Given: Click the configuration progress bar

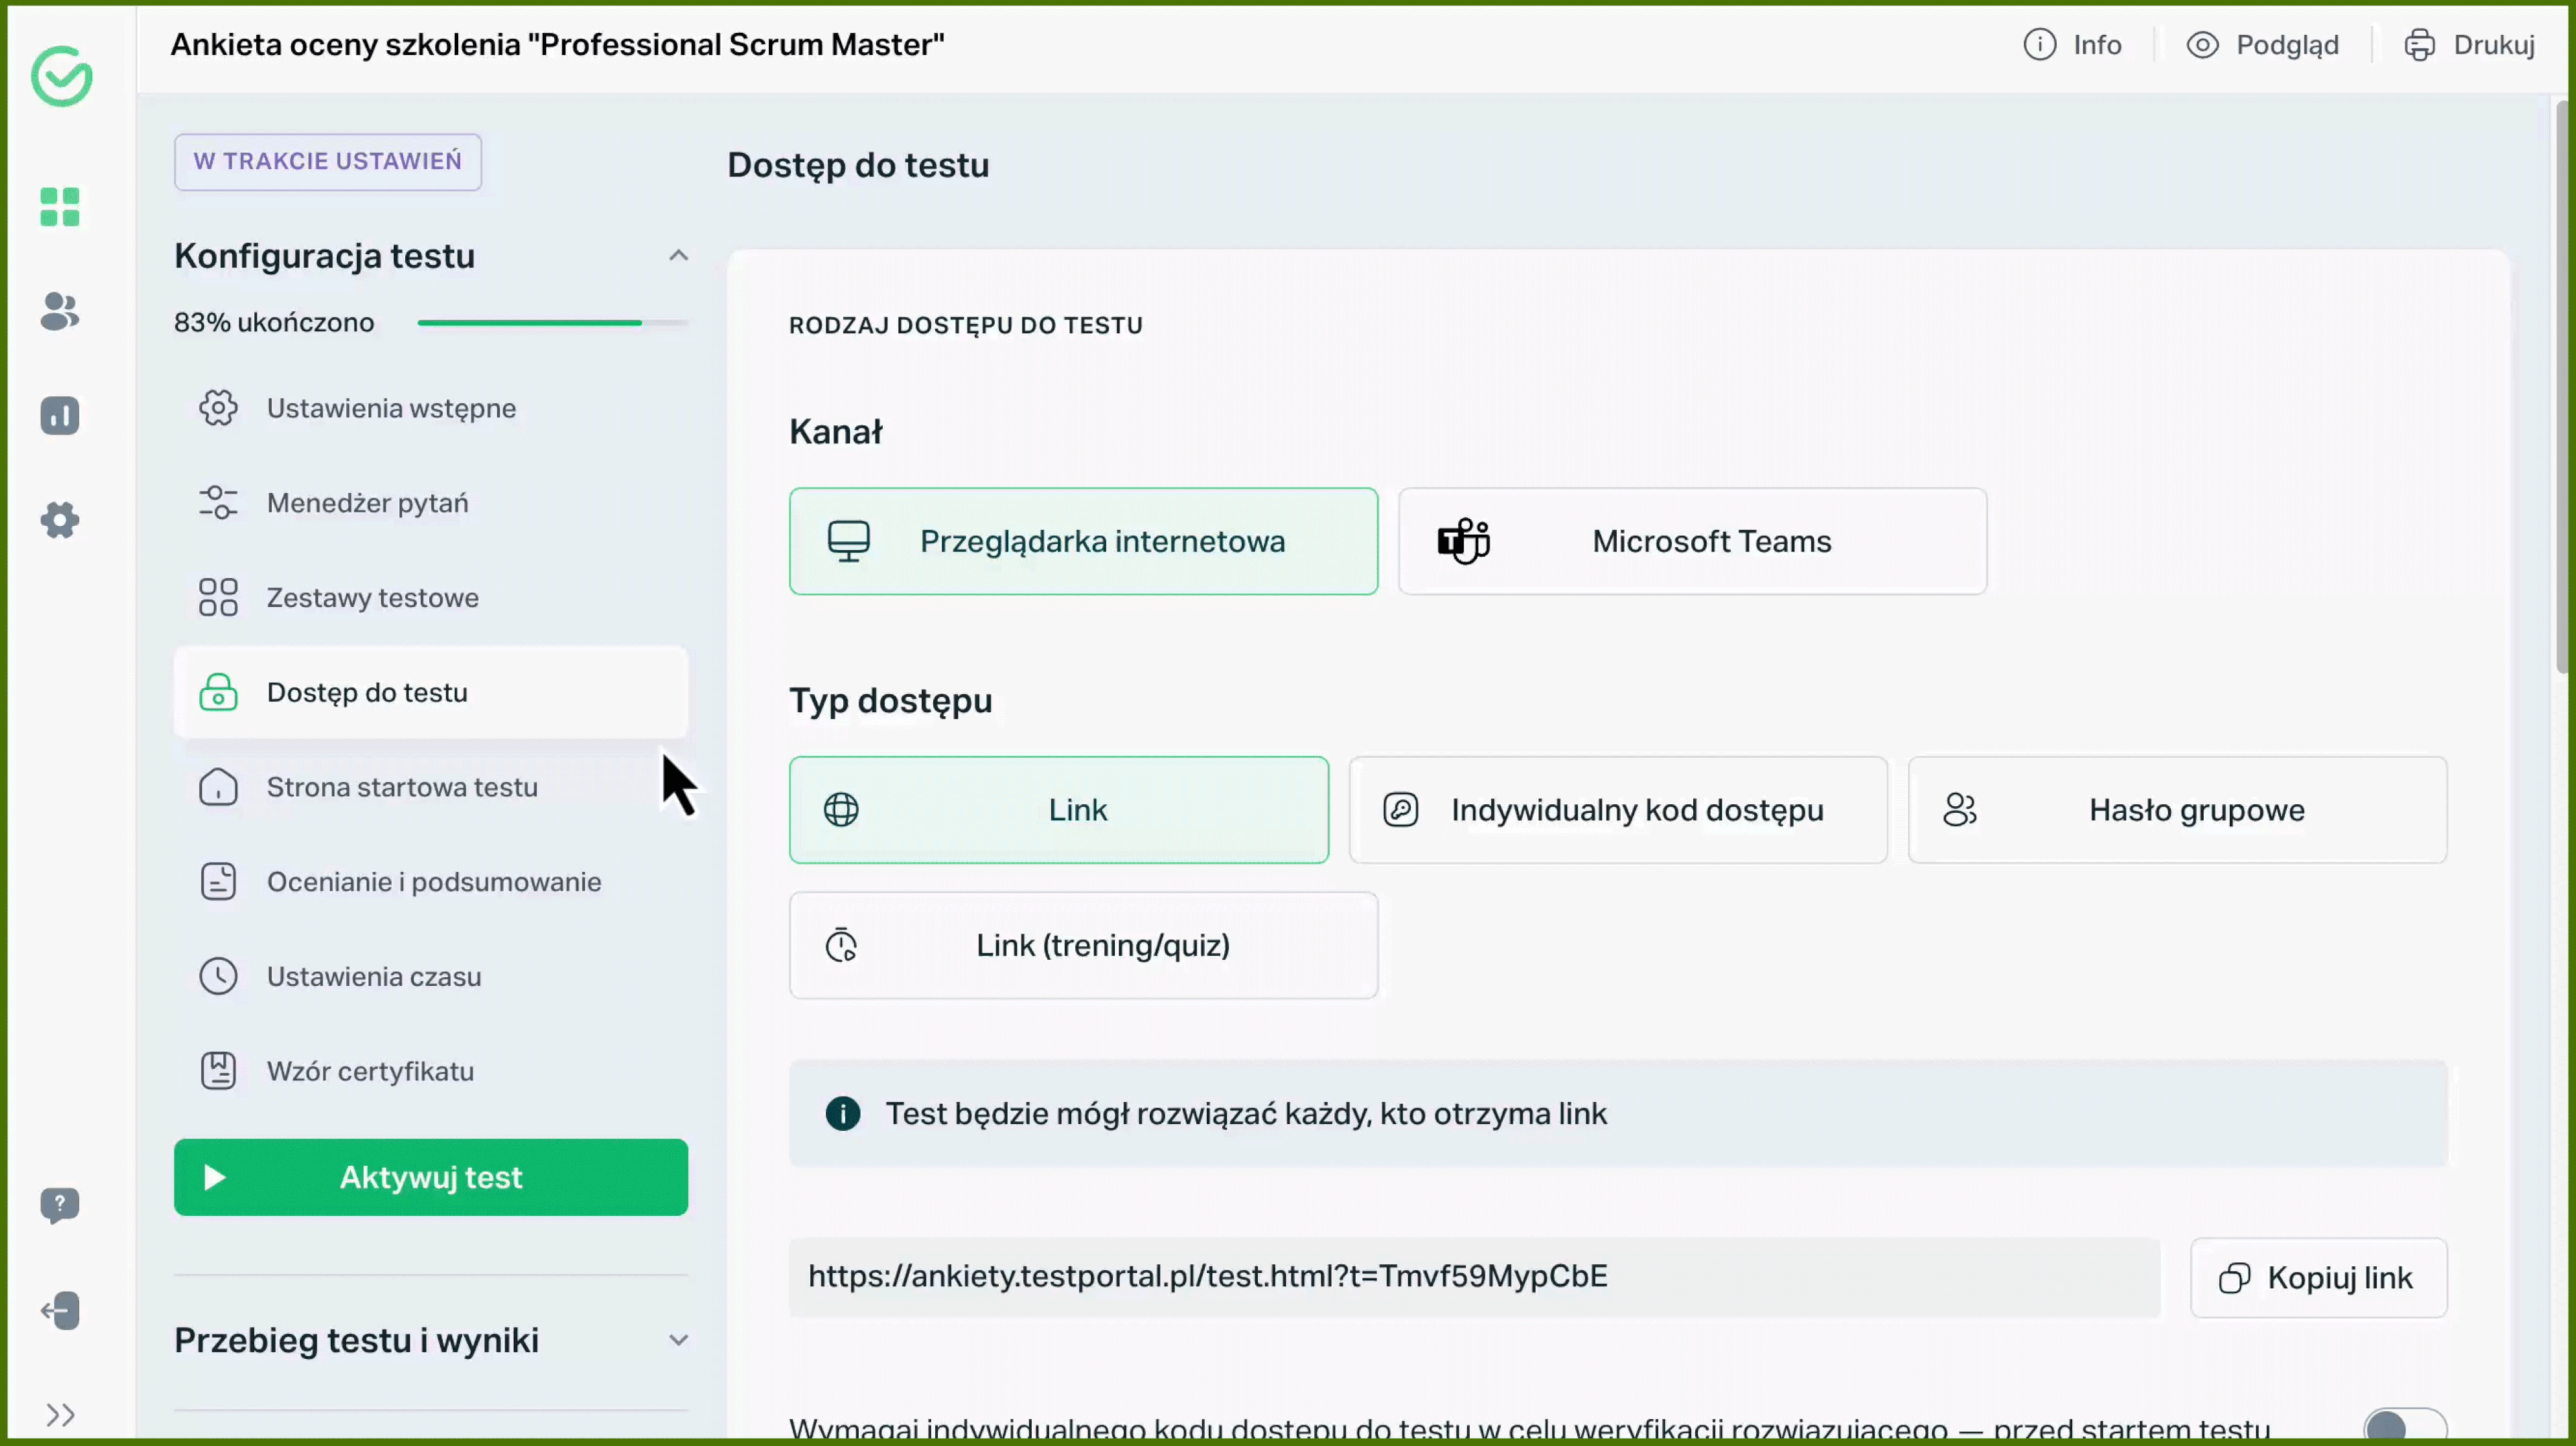Looking at the screenshot, I should pyautogui.click(x=552, y=323).
